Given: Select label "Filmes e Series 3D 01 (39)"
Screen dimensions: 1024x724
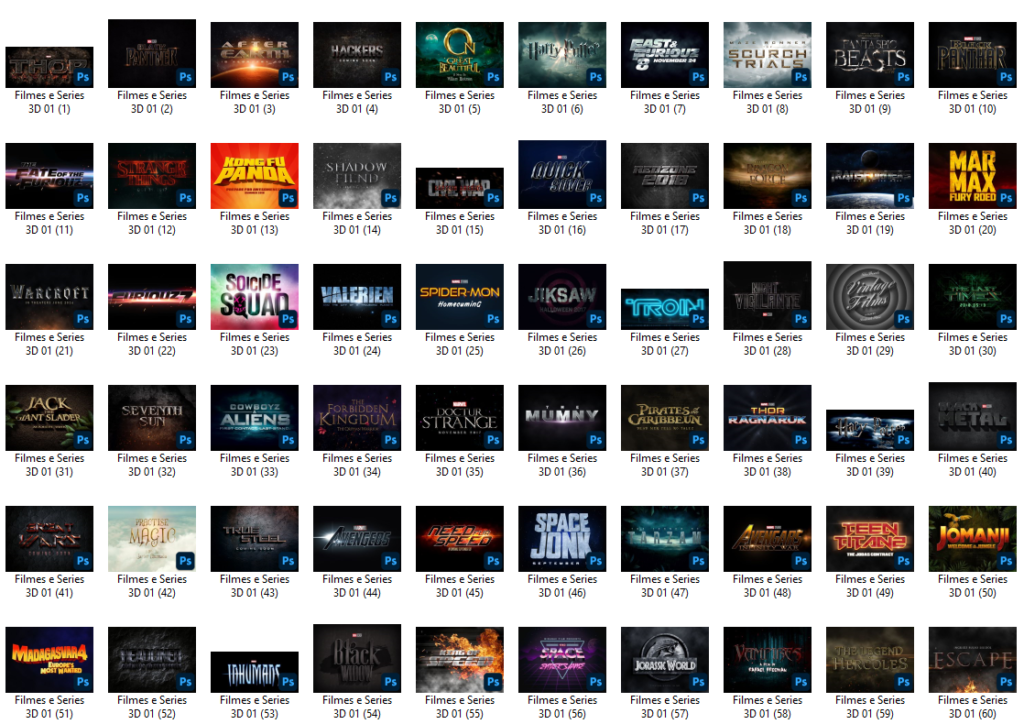Looking at the screenshot, I should click(870, 465).
